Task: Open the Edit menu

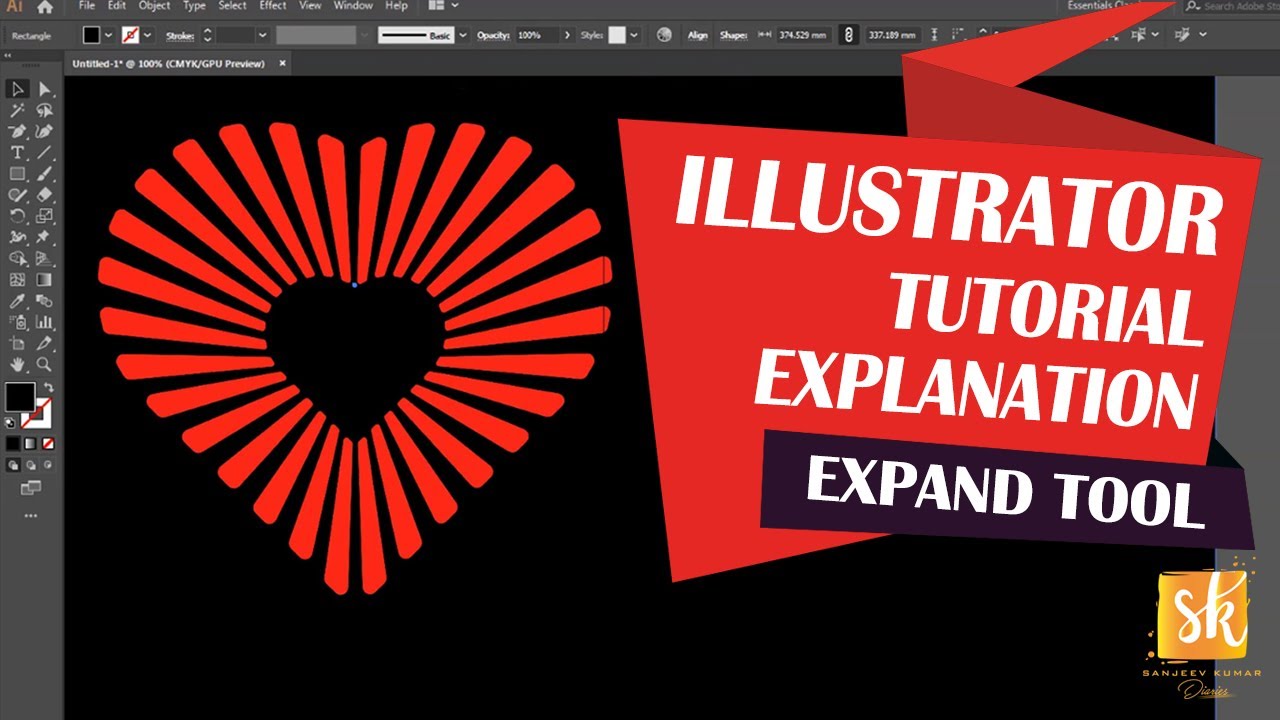Action: (117, 6)
